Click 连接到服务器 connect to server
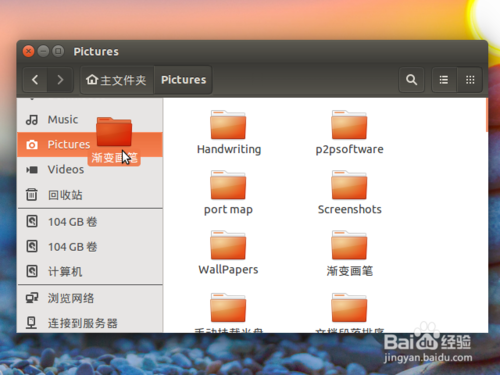500x375 pixels. tap(90, 323)
